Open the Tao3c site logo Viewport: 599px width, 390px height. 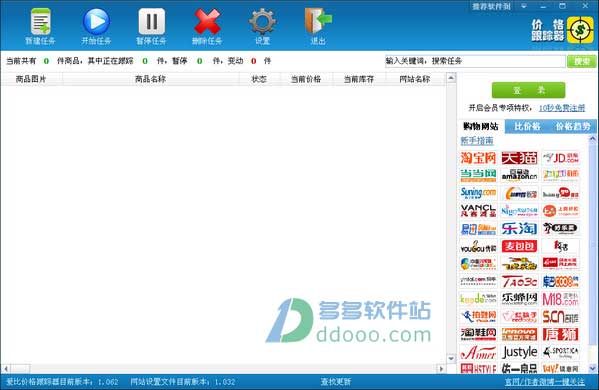click(x=519, y=282)
